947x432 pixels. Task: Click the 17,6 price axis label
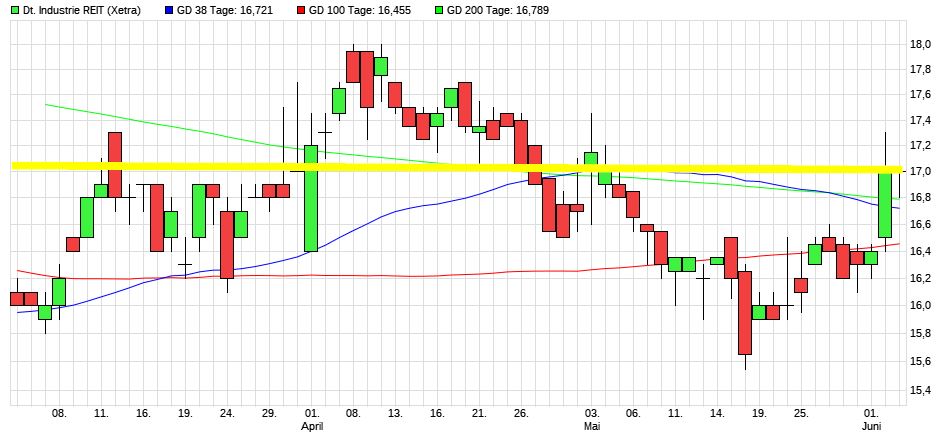(920, 94)
